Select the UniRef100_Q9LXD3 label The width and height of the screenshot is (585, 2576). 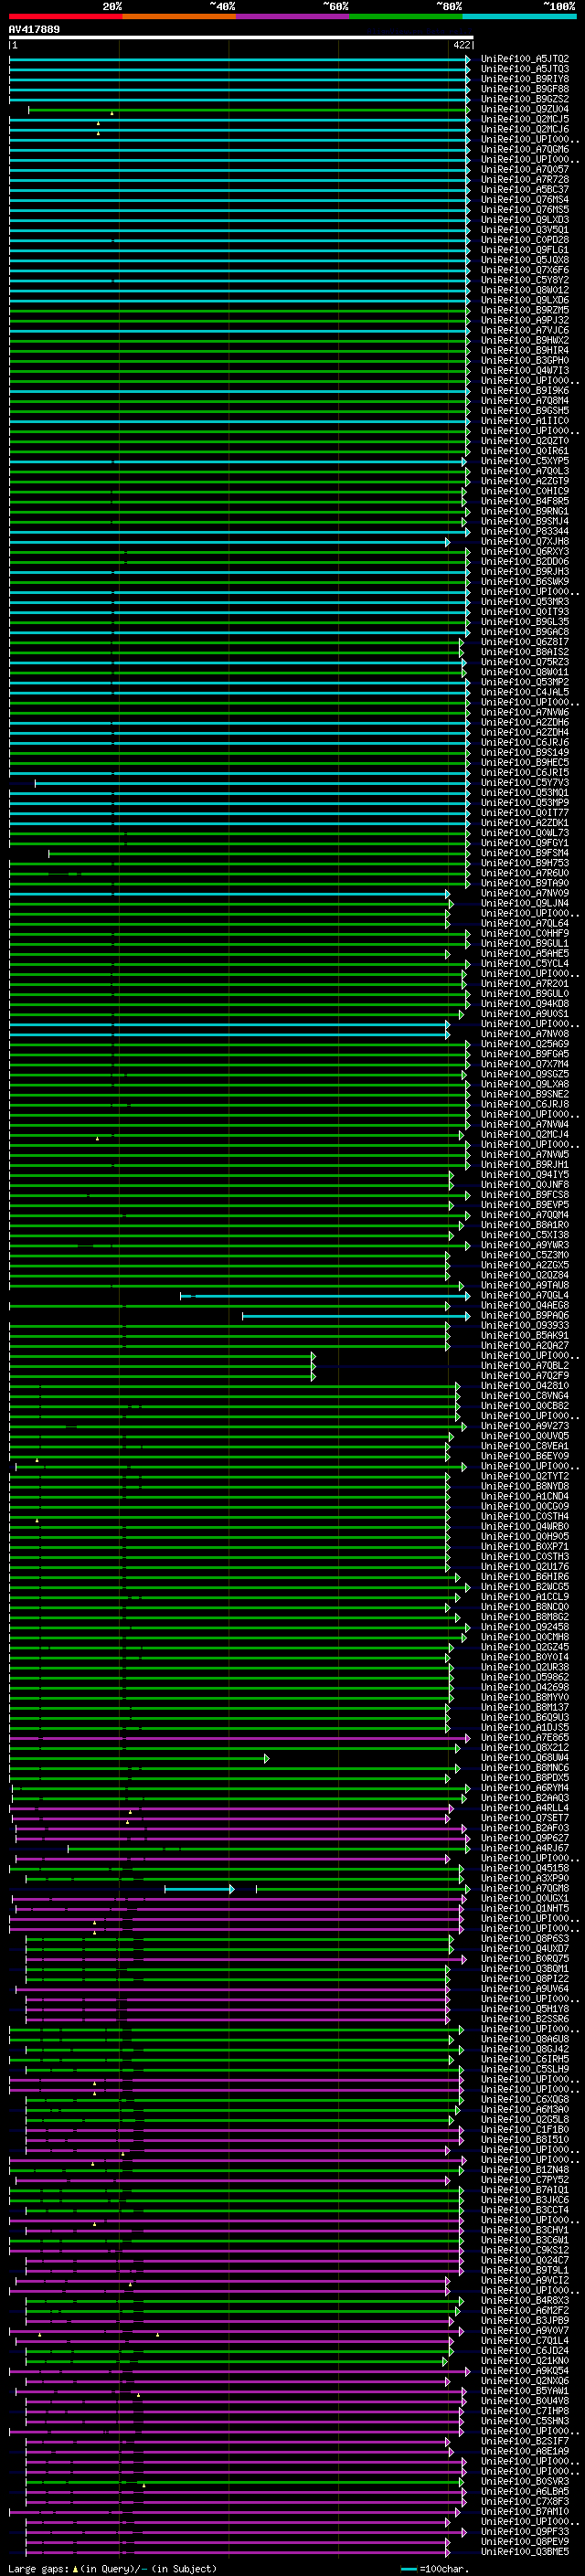[525, 220]
